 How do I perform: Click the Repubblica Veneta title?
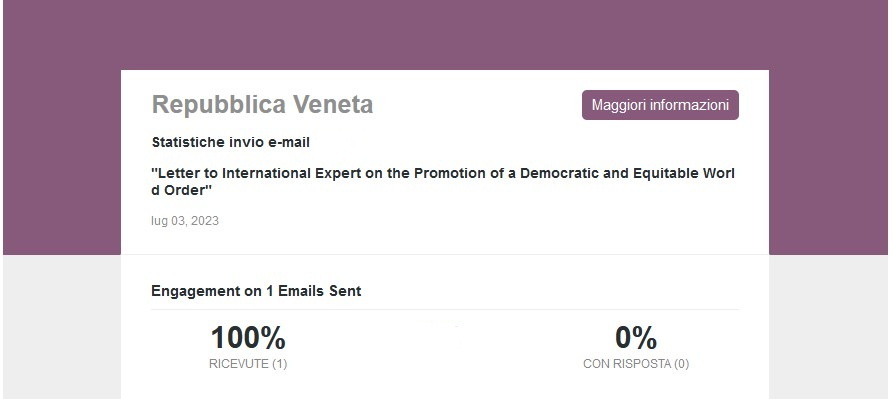click(263, 105)
